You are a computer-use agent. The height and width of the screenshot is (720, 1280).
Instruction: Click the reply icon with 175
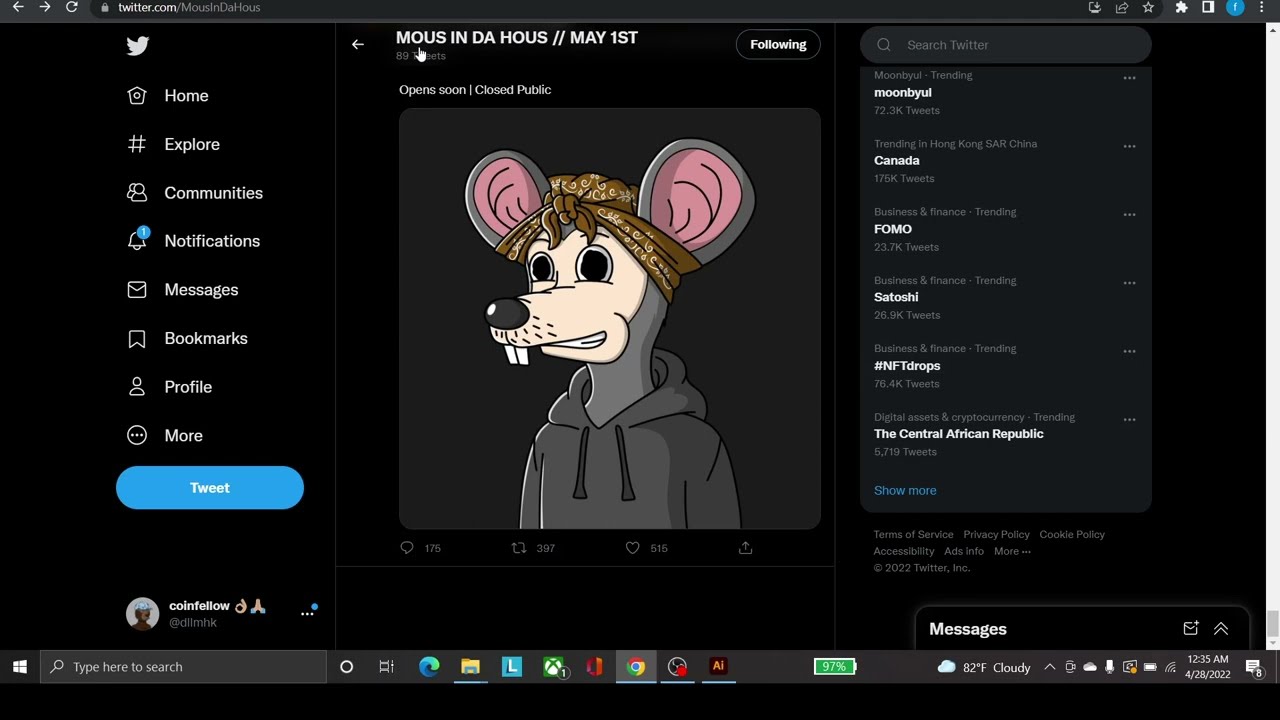click(x=407, y=548)
